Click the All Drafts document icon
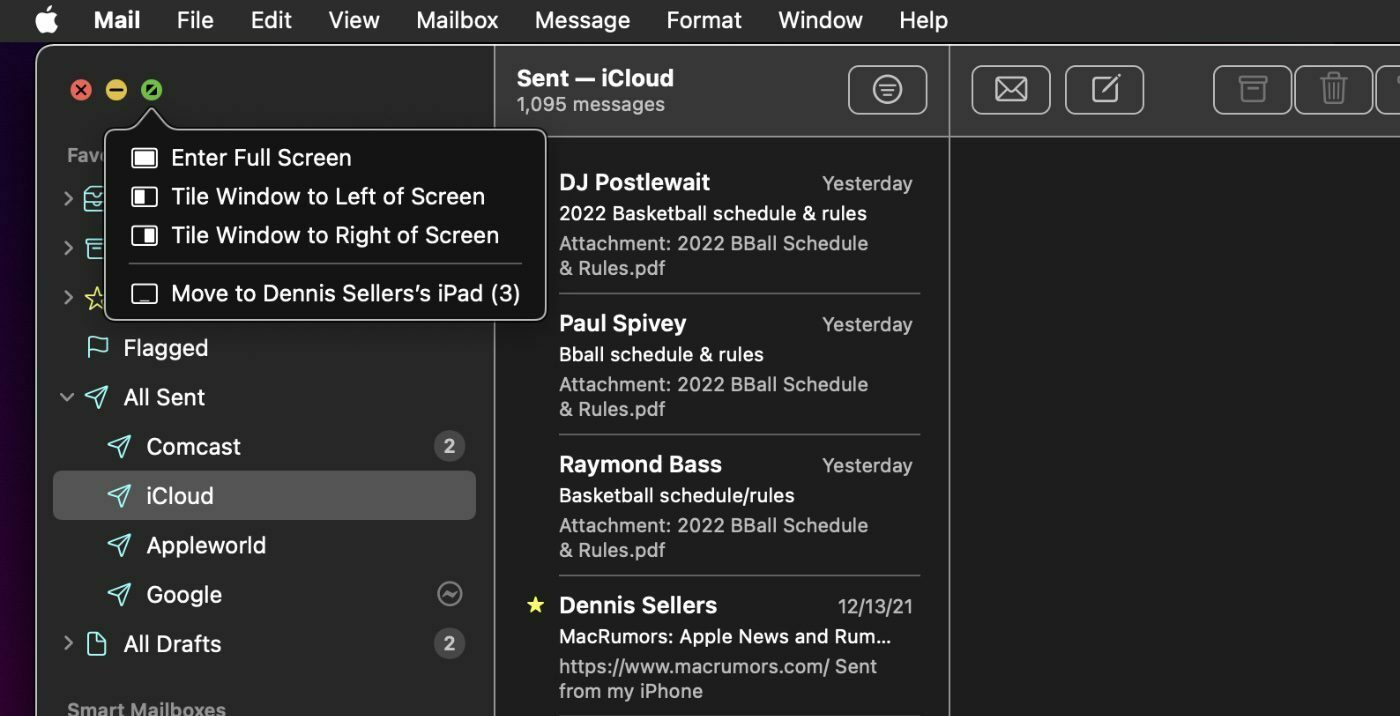Viewport: 1400px width, 716px height. pos(97,644)
